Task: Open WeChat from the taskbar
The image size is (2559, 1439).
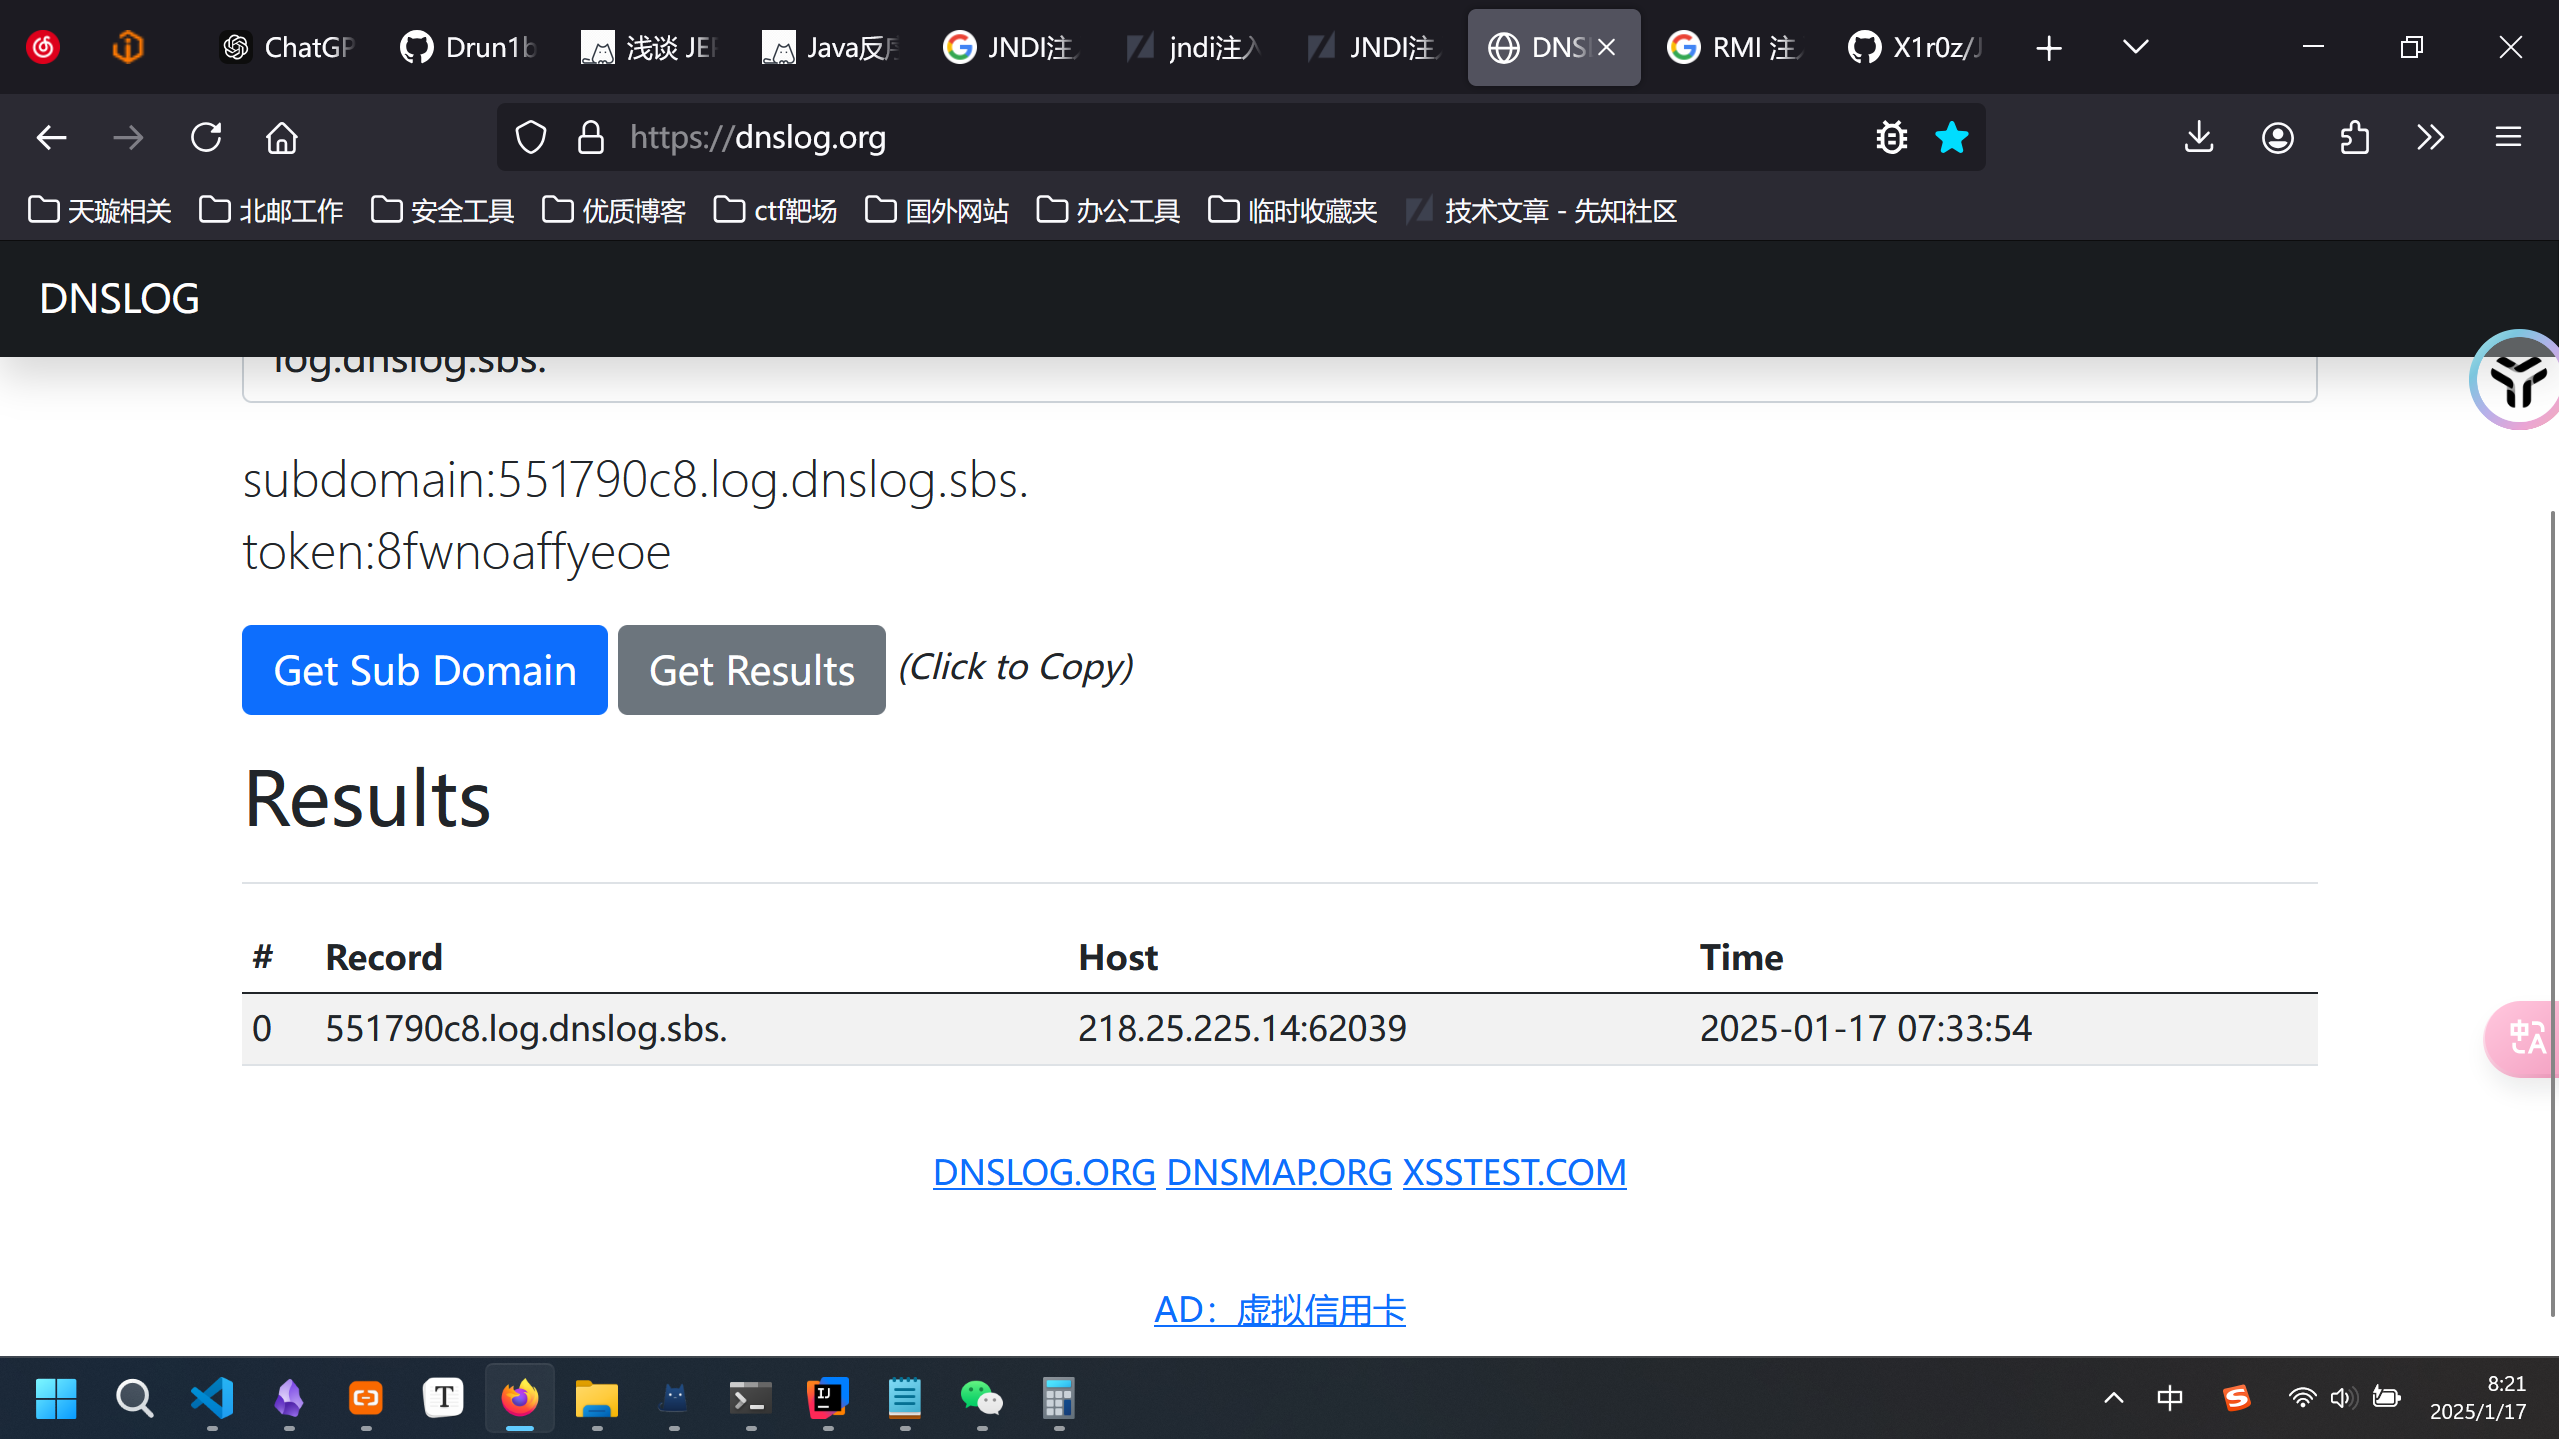Action: pyautogui.click(x=982, y=1398)
